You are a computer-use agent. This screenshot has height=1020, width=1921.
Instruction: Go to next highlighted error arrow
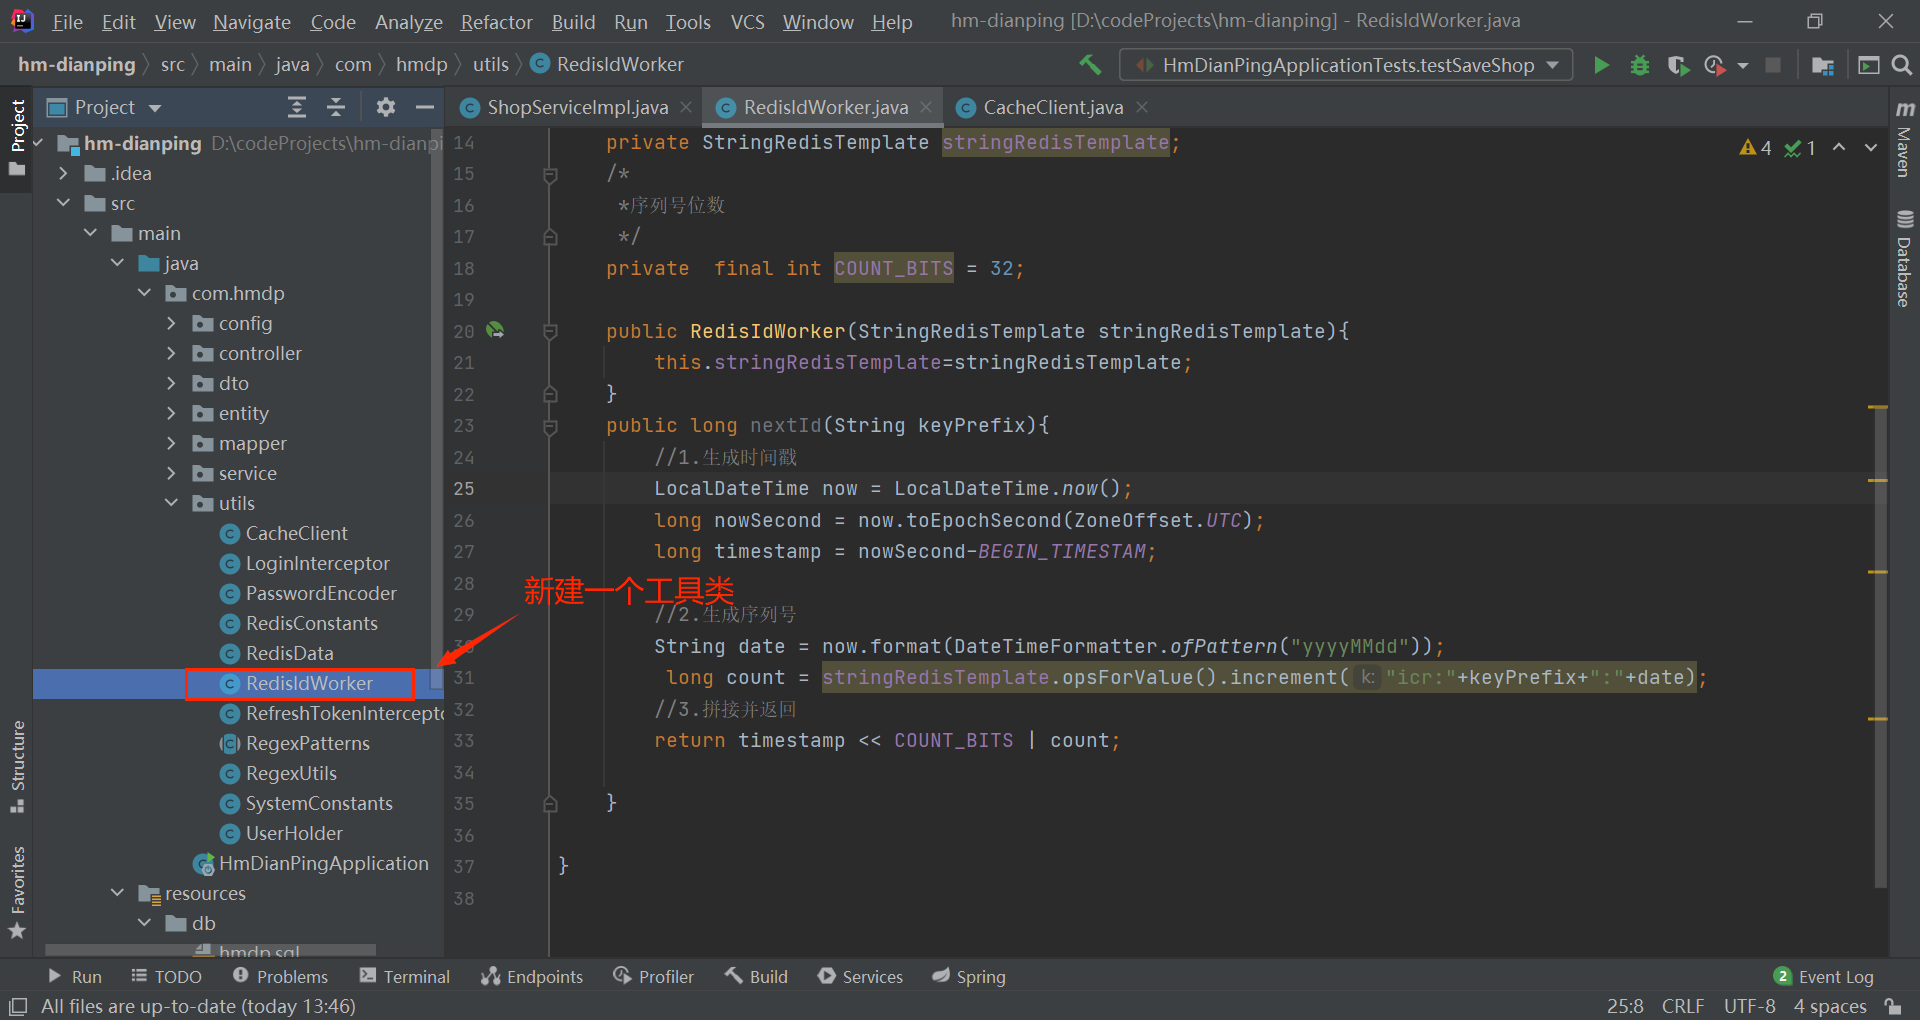pos(1871,147)
